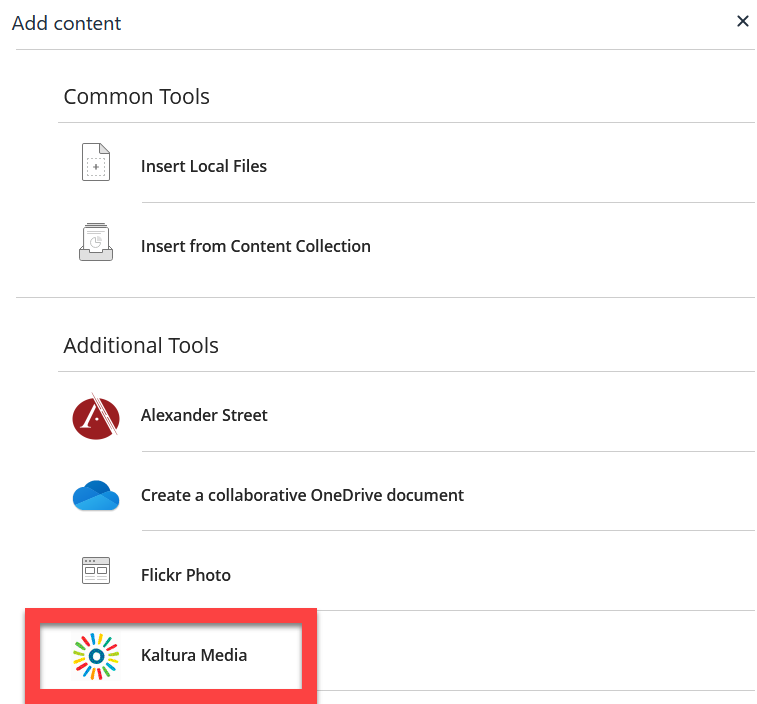Close the Add content dialog
Viewport: 757px width, 704px height.
click(743, 21)
